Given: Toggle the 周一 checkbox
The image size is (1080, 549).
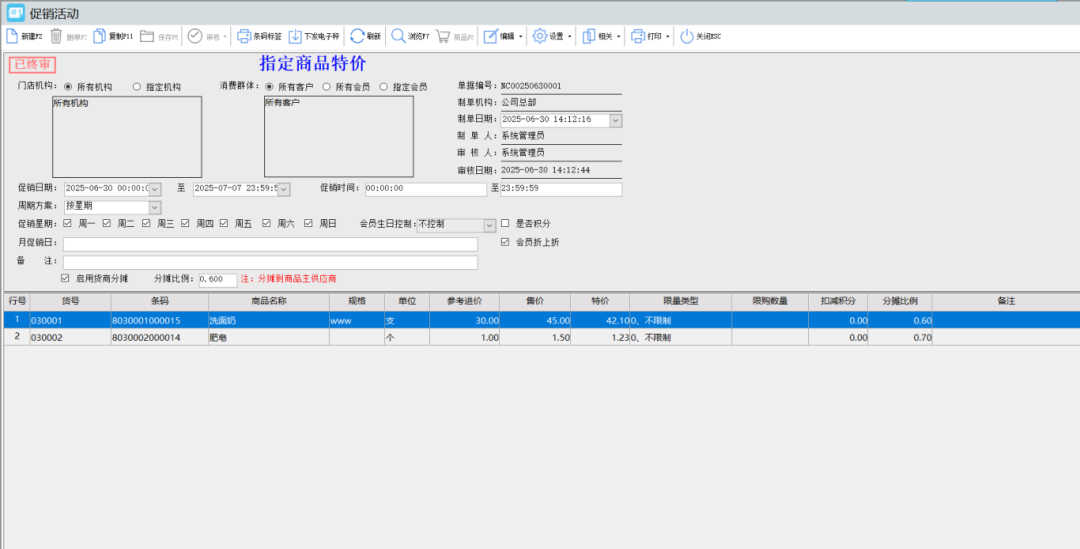Looking at the screenshot, I should pyautogui.click(x=68, y=223).
